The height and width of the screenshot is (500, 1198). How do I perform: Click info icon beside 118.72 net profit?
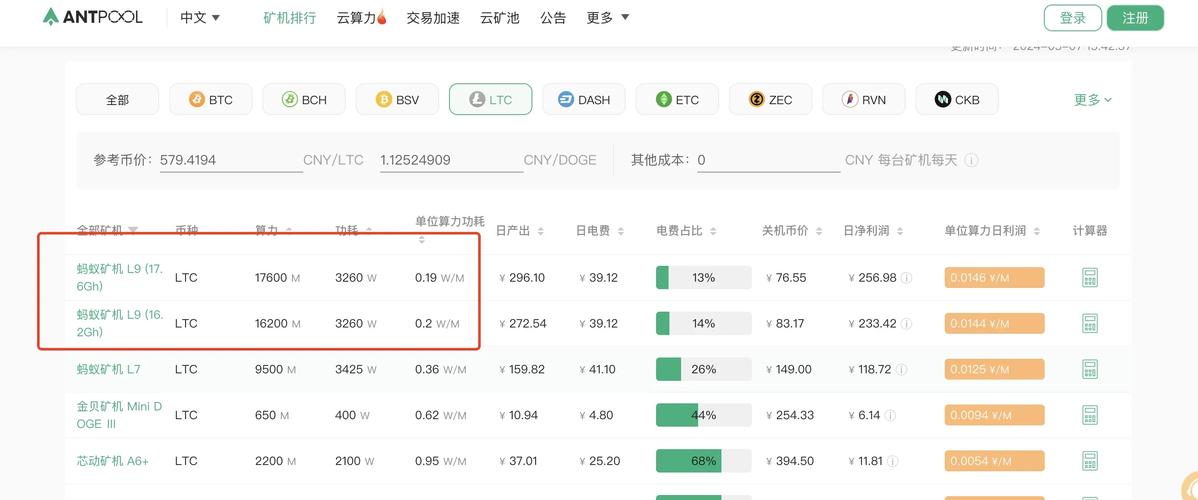[901, 369]
